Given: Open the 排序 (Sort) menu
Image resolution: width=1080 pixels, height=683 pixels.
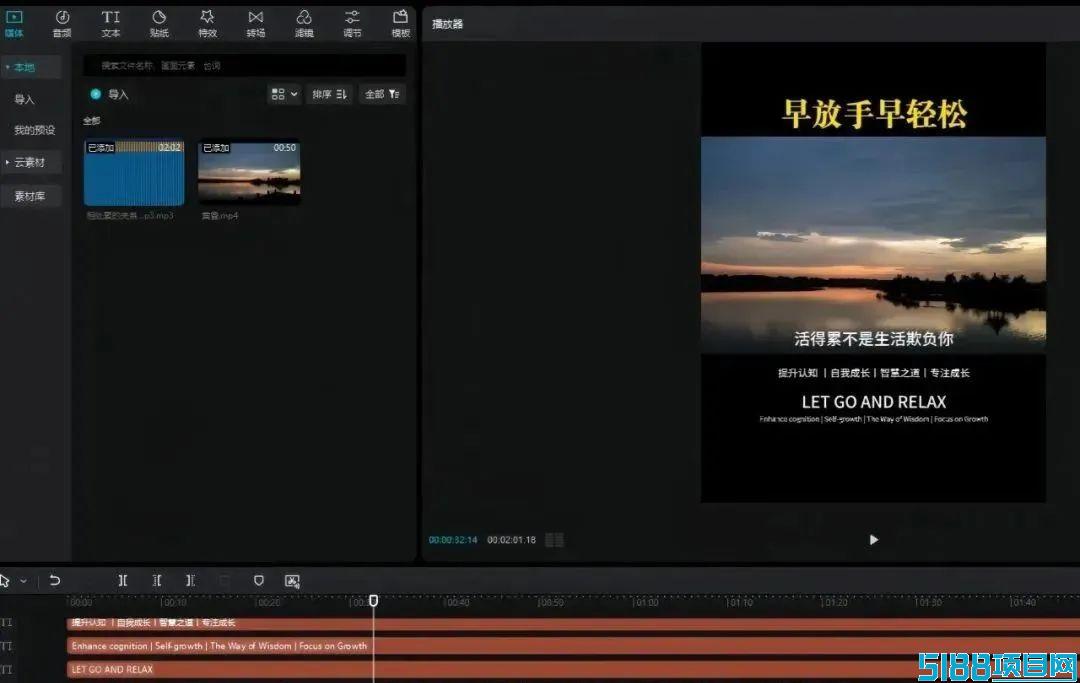Looking at the screenshot, I should point(329,94).
